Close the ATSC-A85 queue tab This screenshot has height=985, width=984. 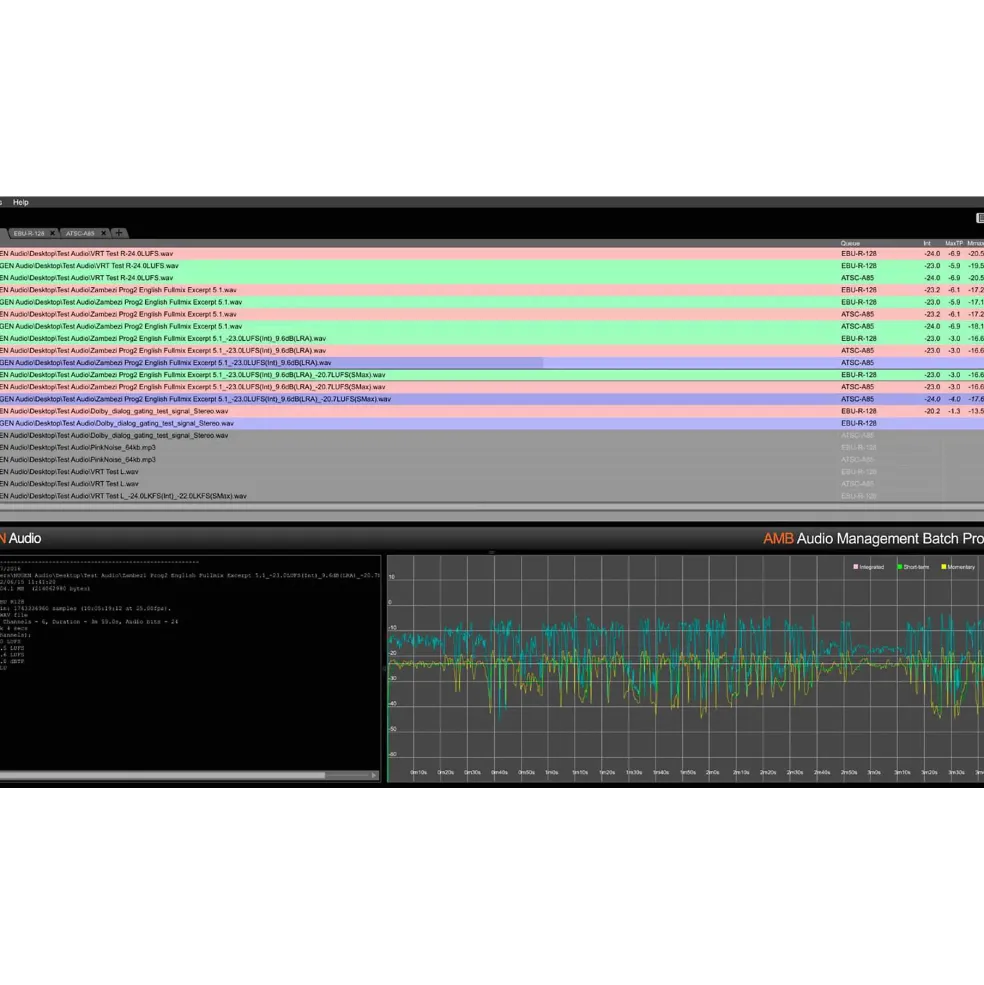tap(104, 233)
